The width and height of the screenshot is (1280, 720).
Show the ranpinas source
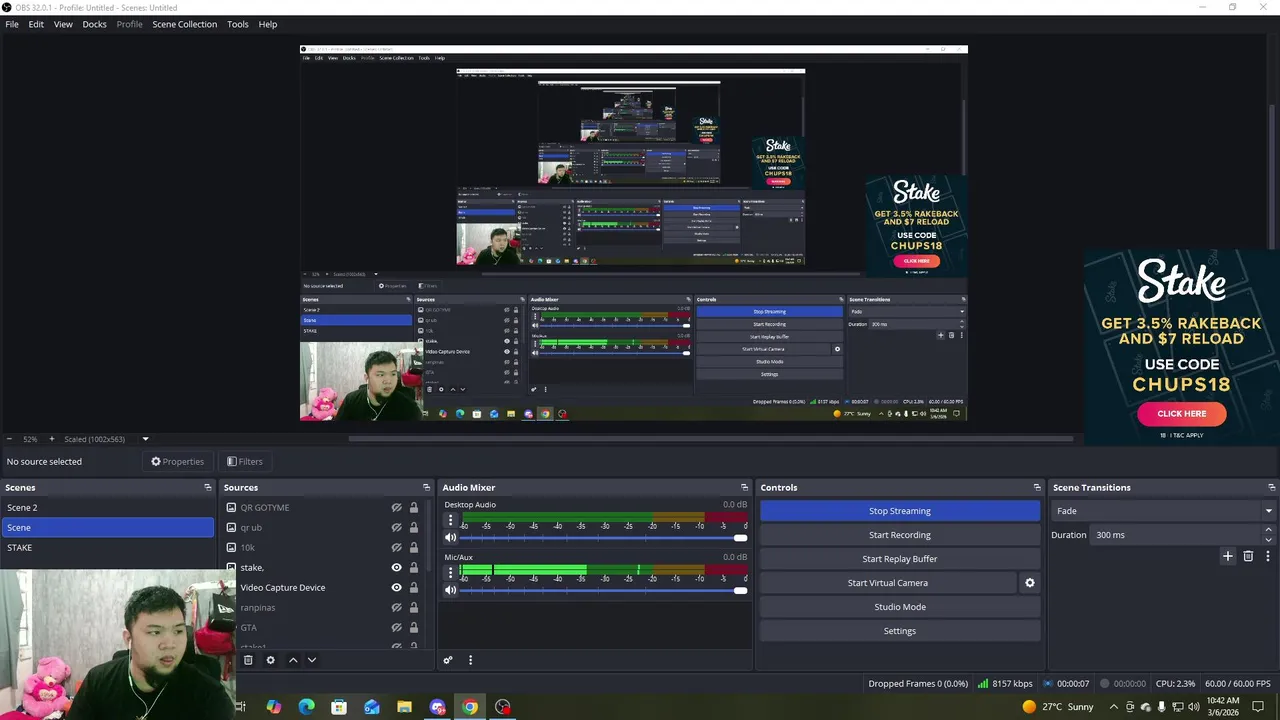pyautogui.click(x=396, y=608)
